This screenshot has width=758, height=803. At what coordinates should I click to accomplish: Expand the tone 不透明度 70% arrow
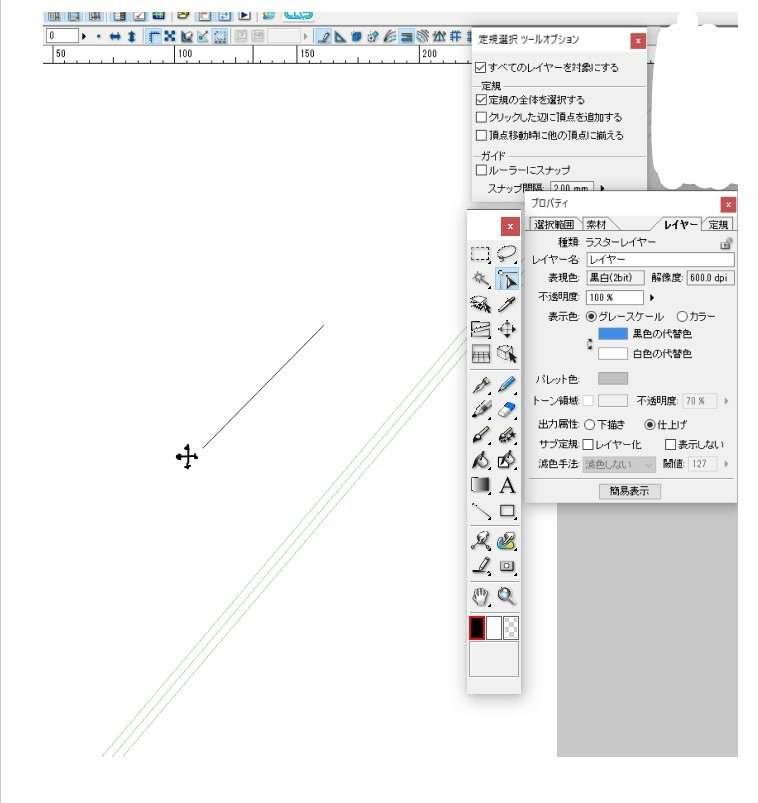click(x=726, y=401)
